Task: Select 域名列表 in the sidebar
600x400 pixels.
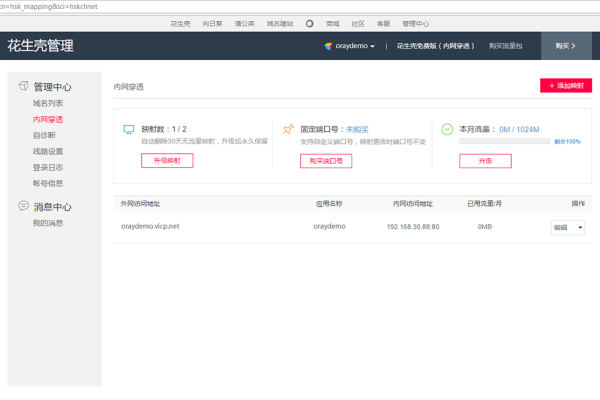Action: pyautogui.click(x=48, y=103)
